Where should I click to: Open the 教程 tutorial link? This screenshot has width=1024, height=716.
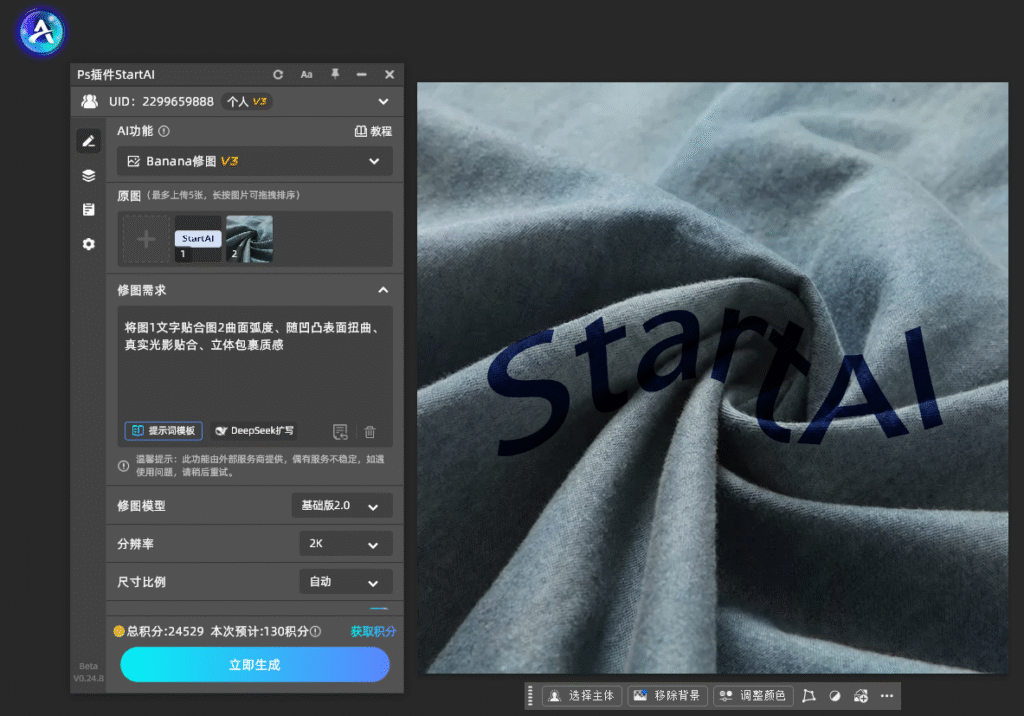pyautogui.click(x=373, y=131)
